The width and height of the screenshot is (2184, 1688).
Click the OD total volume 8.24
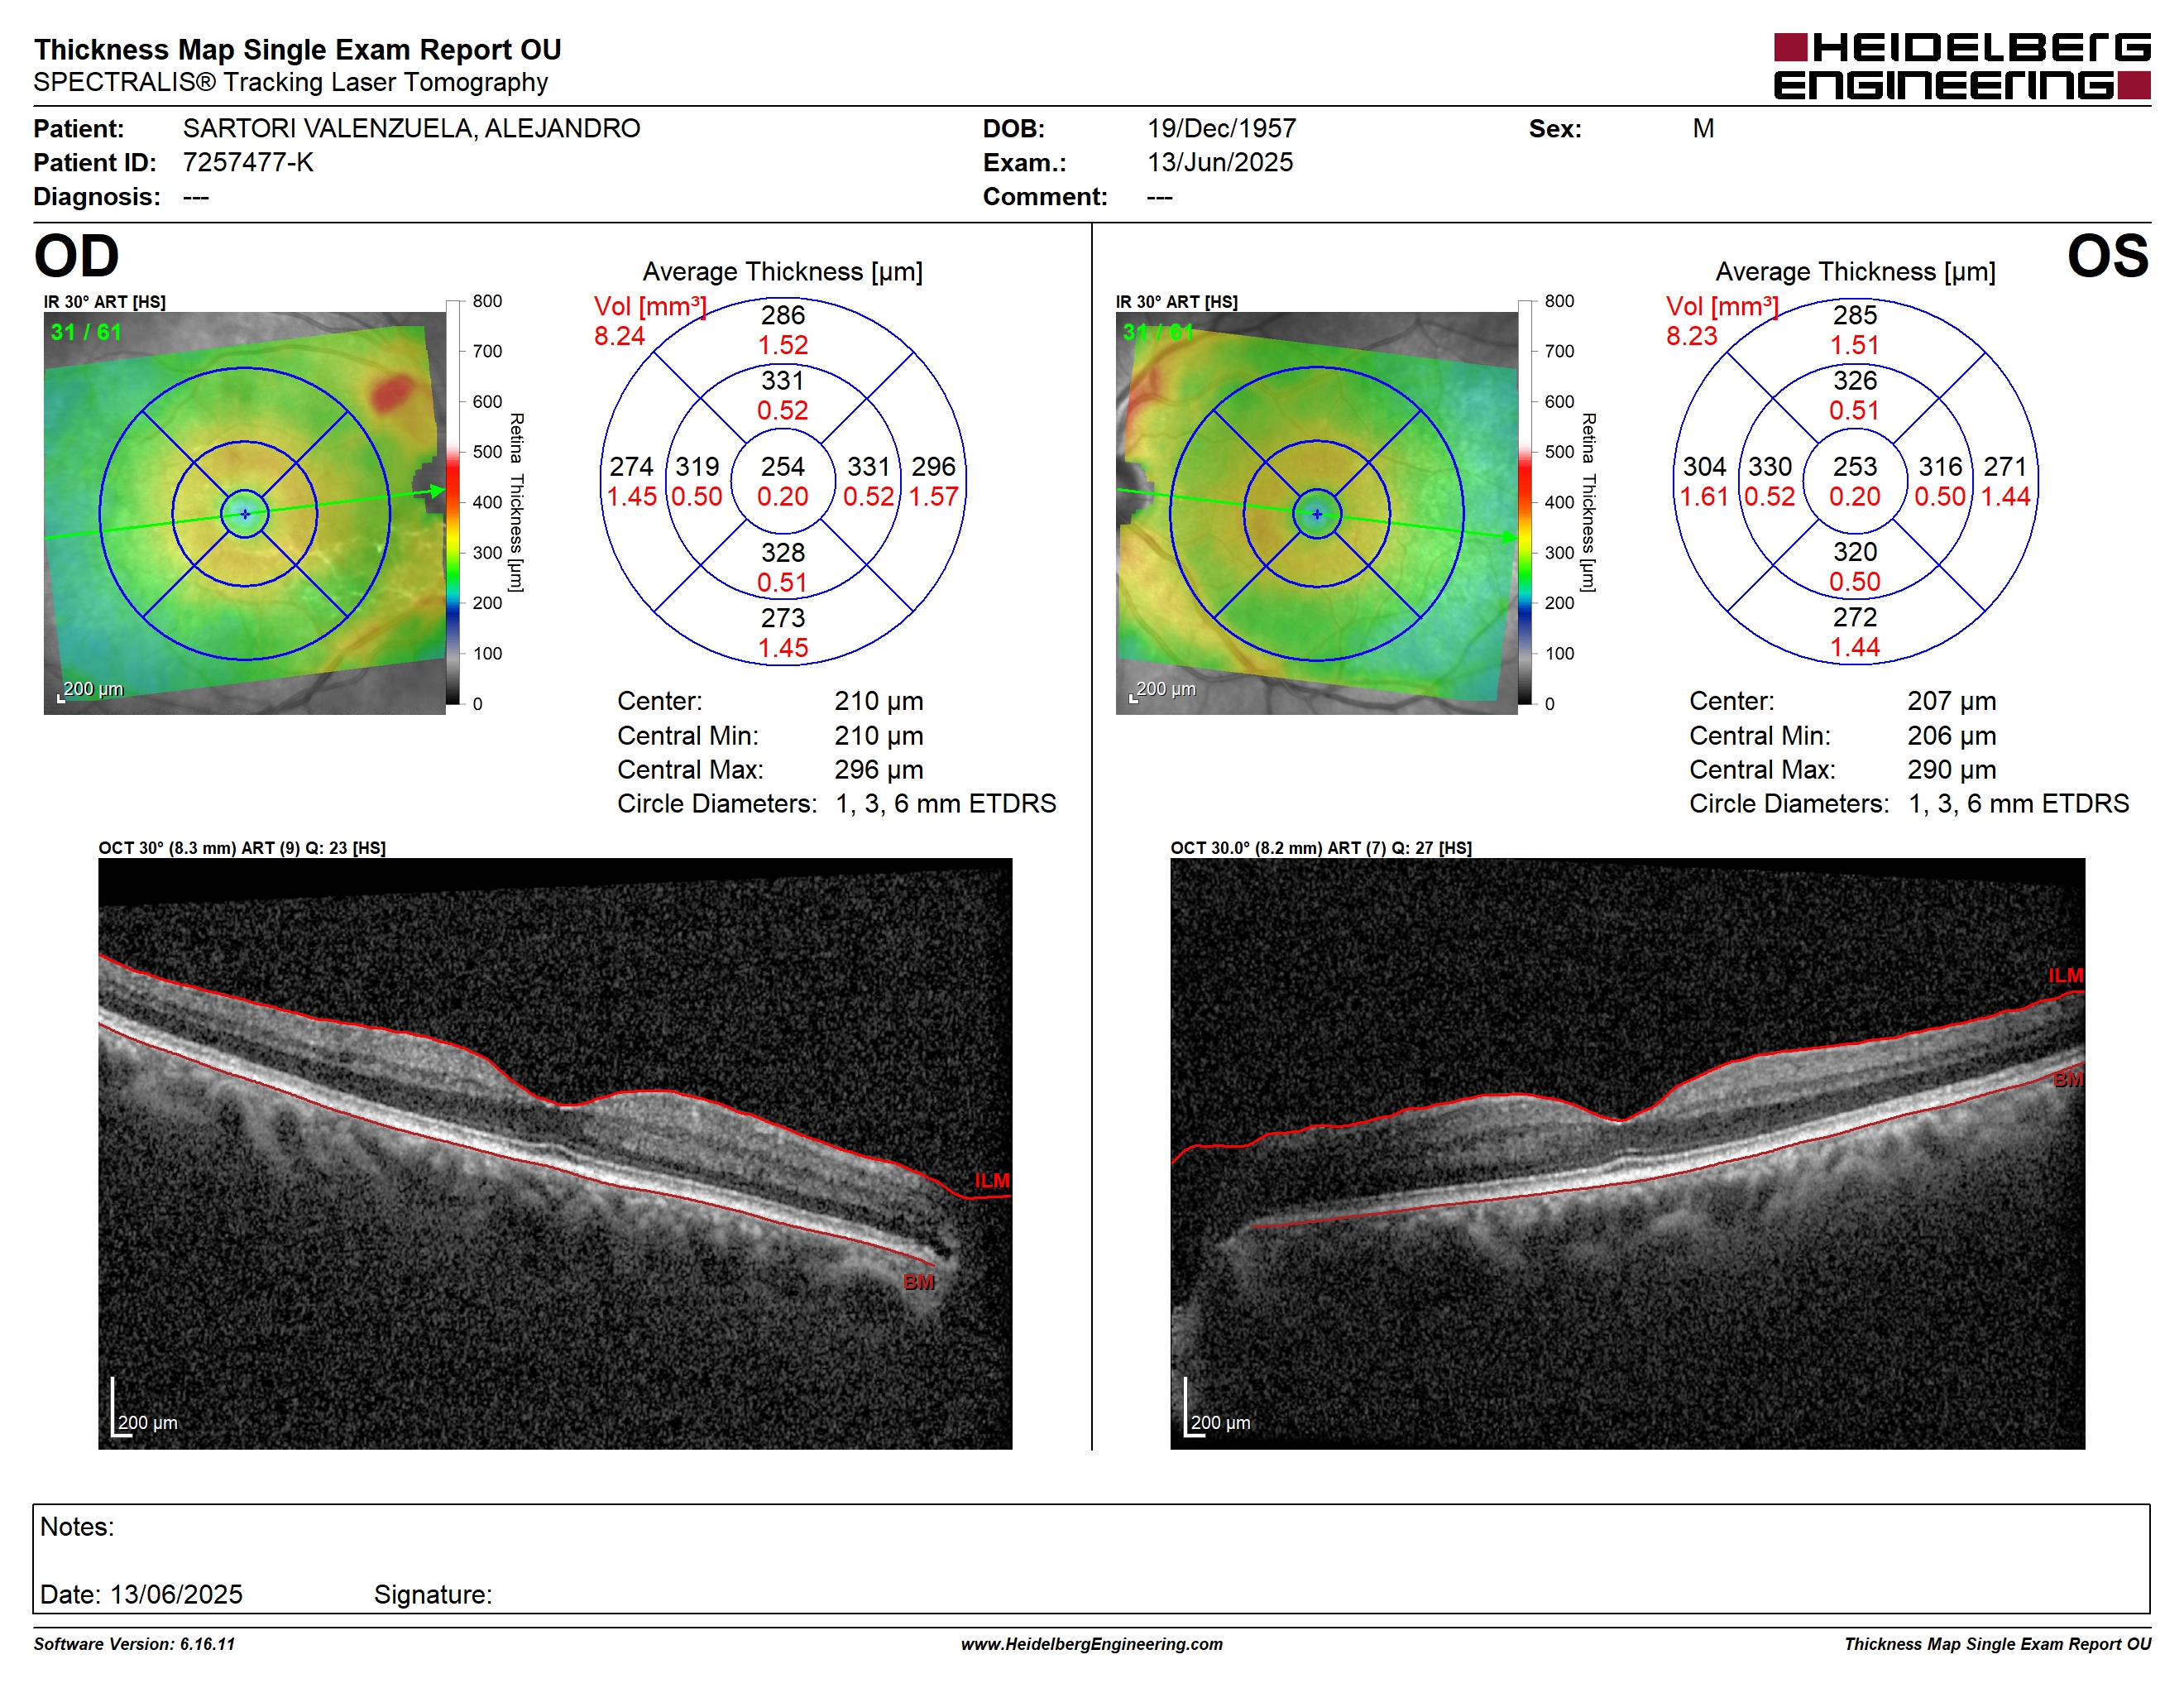pyautogui.click(x=619, y=336)
